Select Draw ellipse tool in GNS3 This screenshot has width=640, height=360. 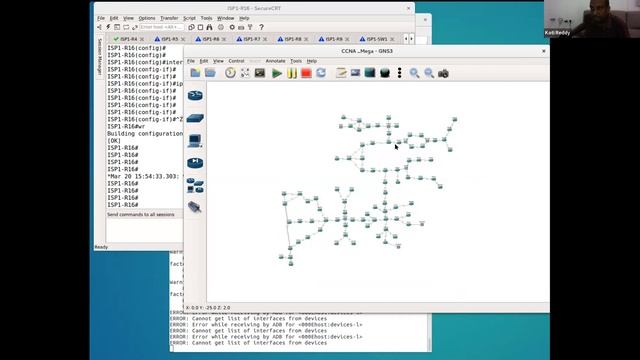point(385,73)
